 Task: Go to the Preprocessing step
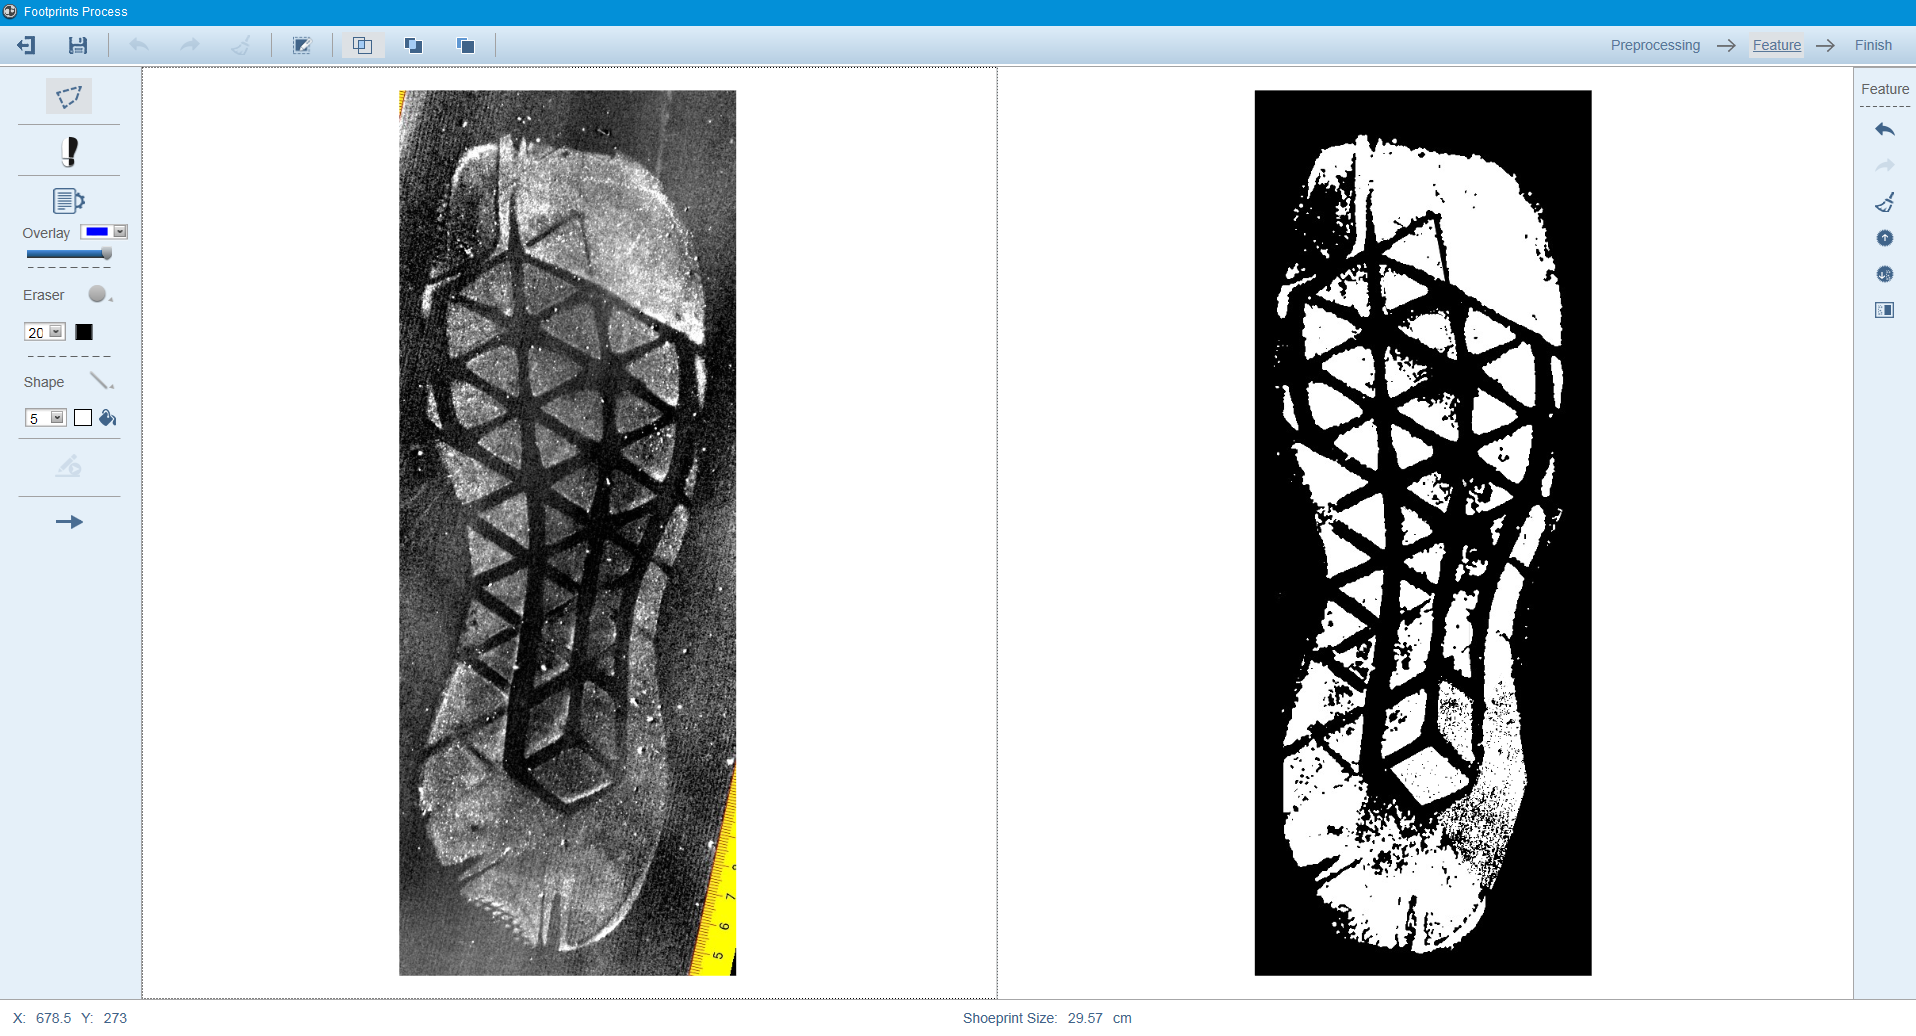click(1655, 45)
